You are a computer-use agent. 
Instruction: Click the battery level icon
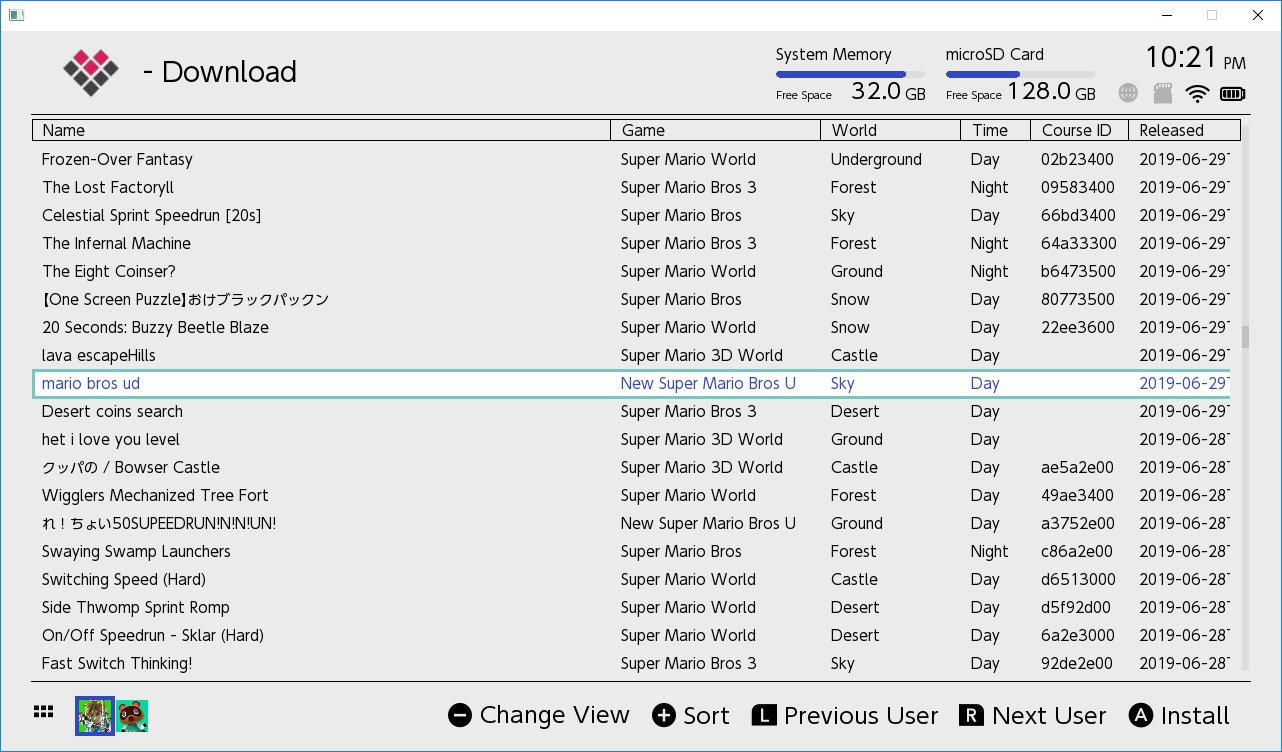[1233, 94]
